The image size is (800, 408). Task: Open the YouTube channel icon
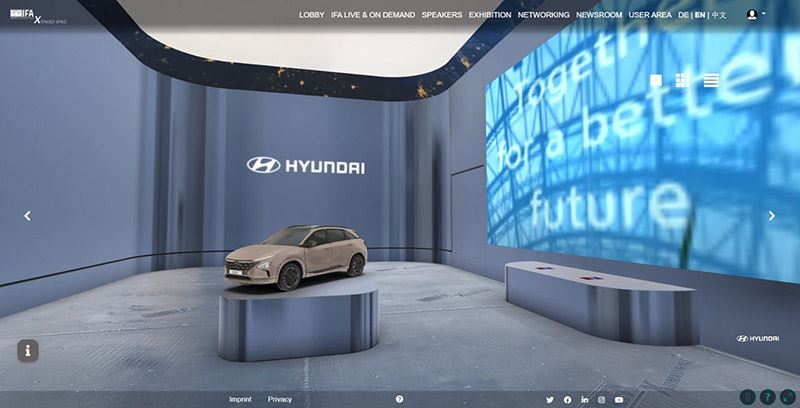click(x=619, y=400)
